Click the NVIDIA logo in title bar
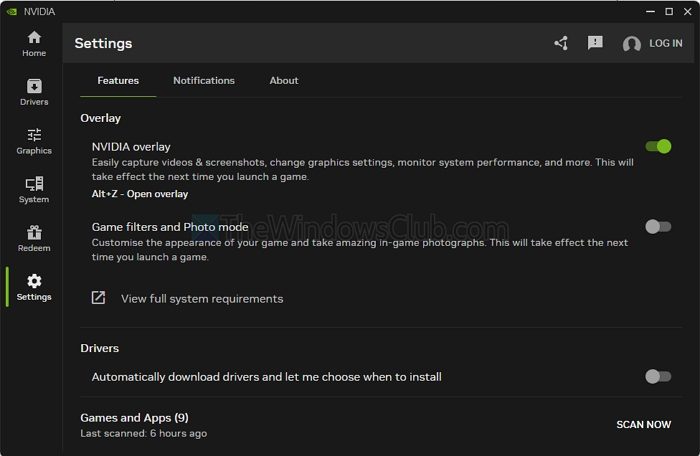Image resolution: width=700 pixels, height=456 pixels. coord(10,11)
